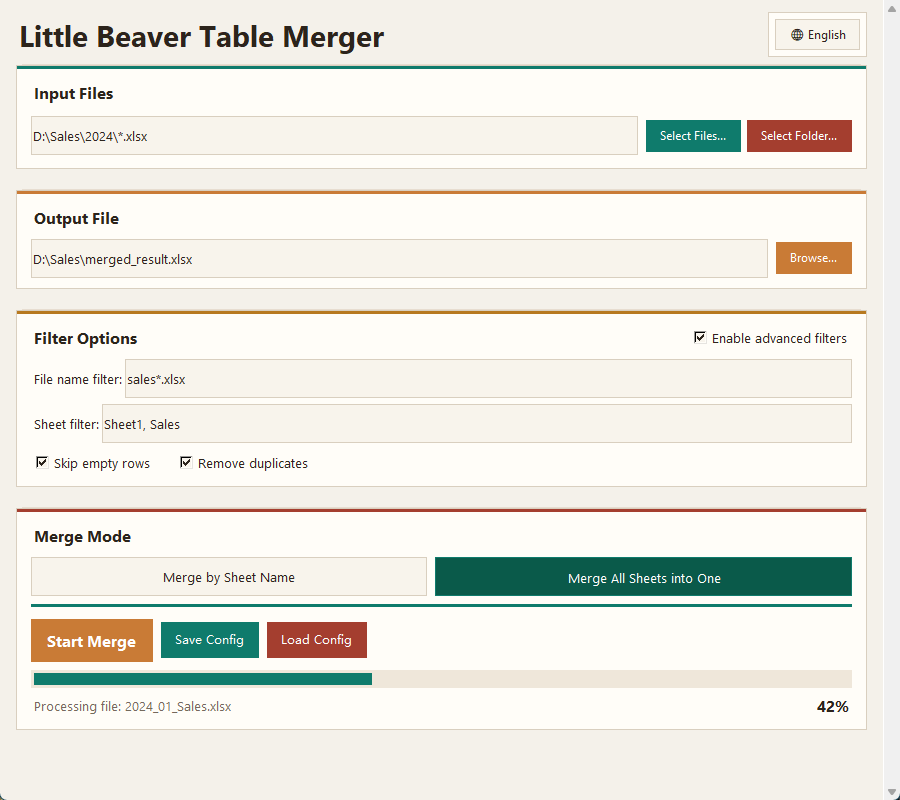
Task: Click the Sheet filter text box
Action: pos(476,424)
